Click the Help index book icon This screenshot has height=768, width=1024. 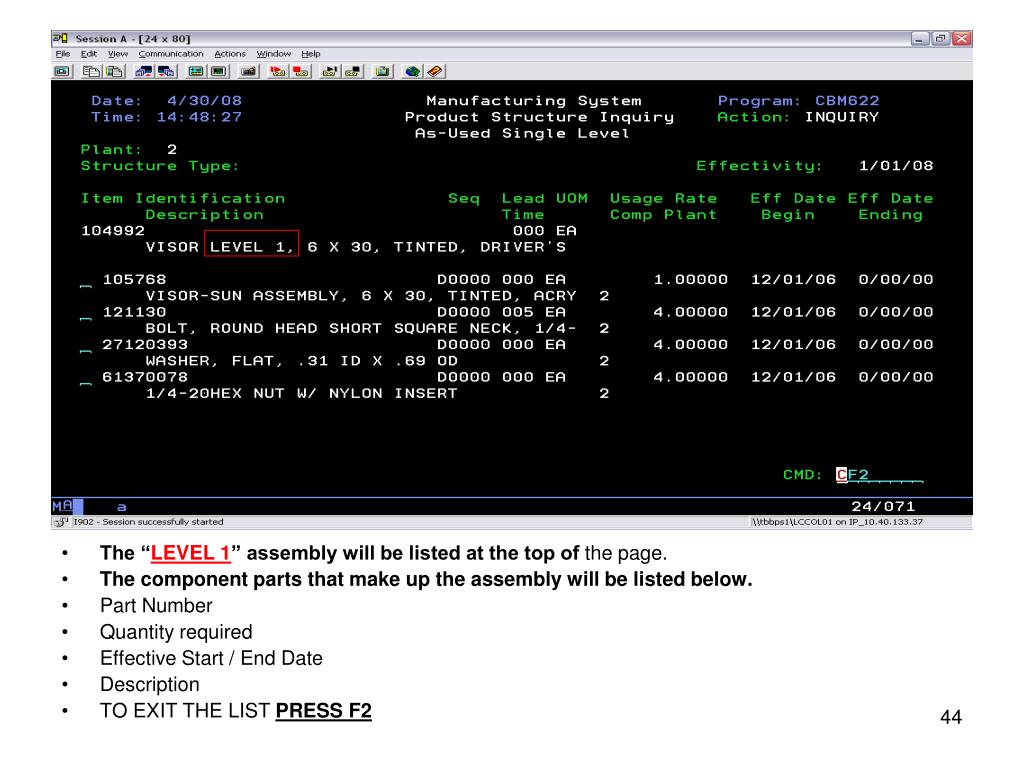(x=436, y=71)
